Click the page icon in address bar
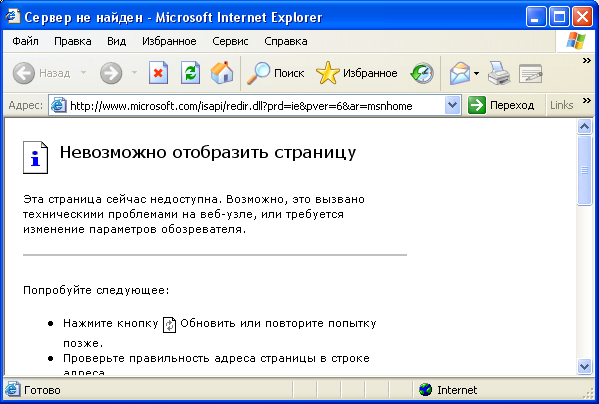Screen dimensions: 599x404 pos(59,105)
